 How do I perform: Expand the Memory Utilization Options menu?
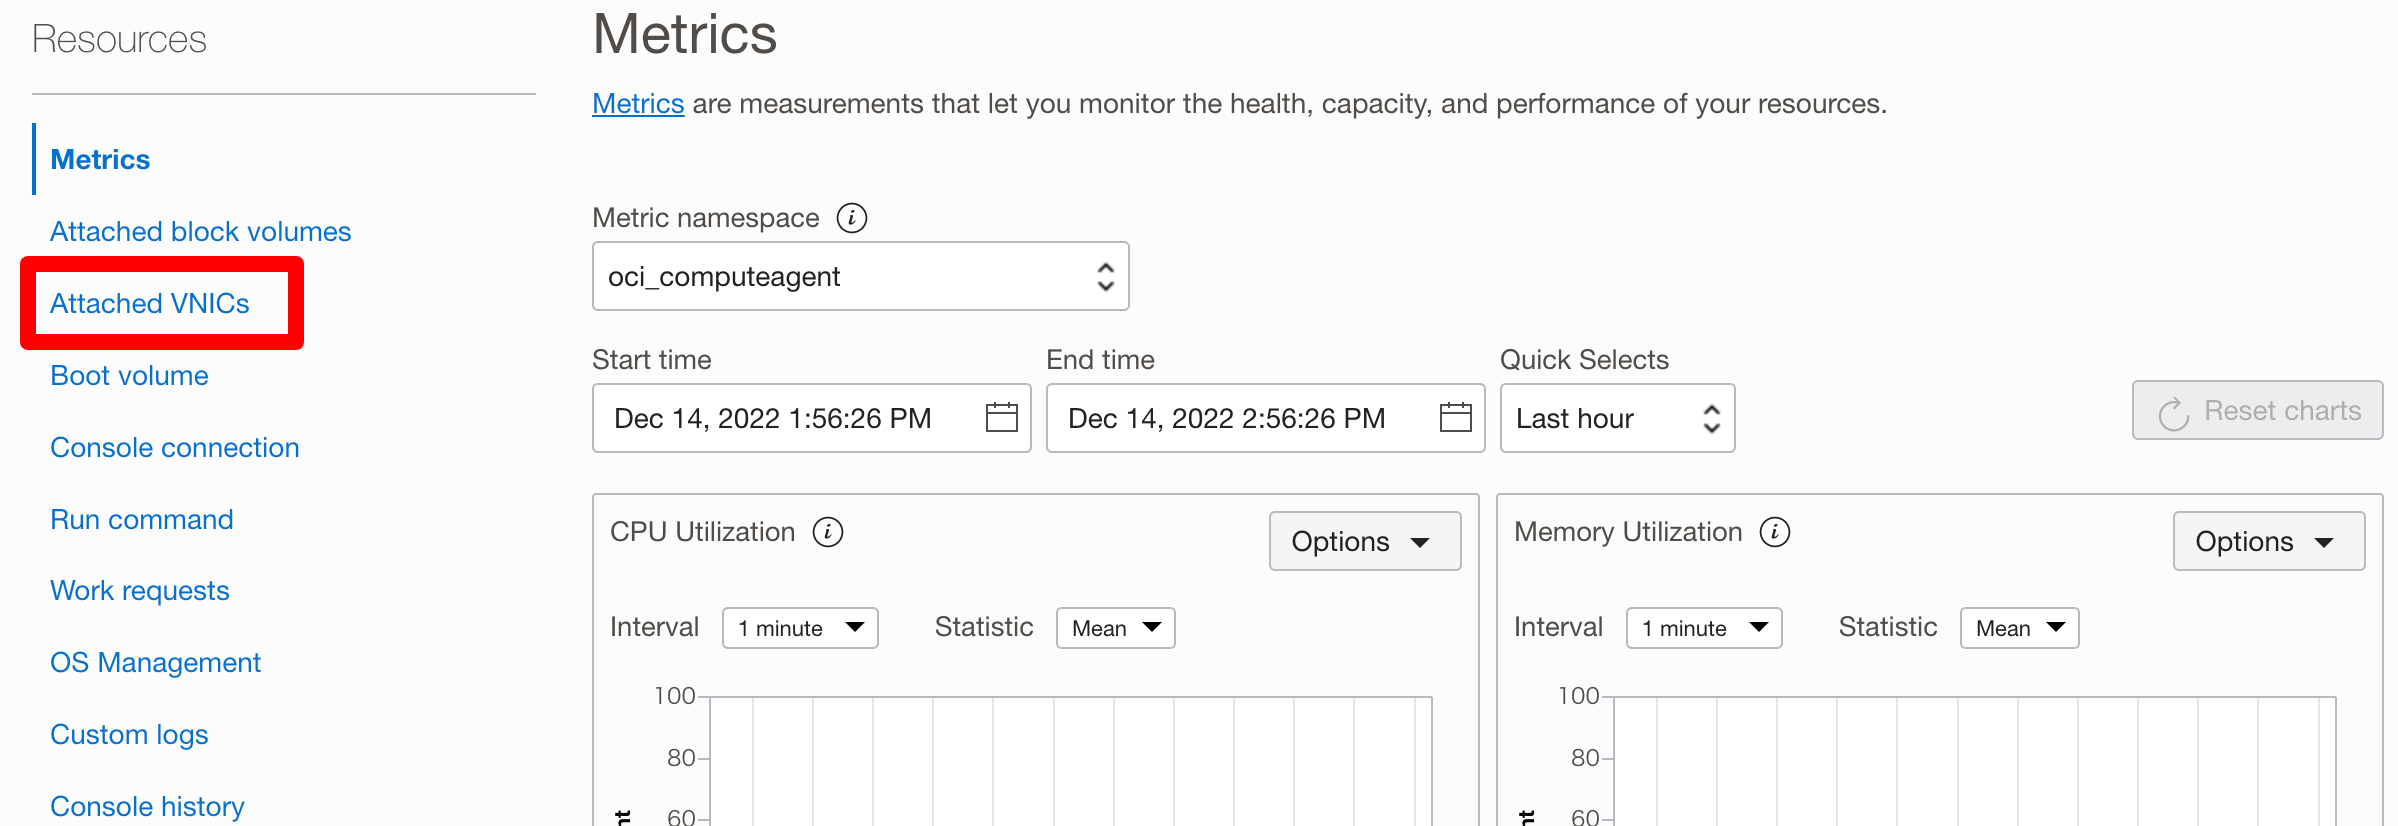(2268, 542)
